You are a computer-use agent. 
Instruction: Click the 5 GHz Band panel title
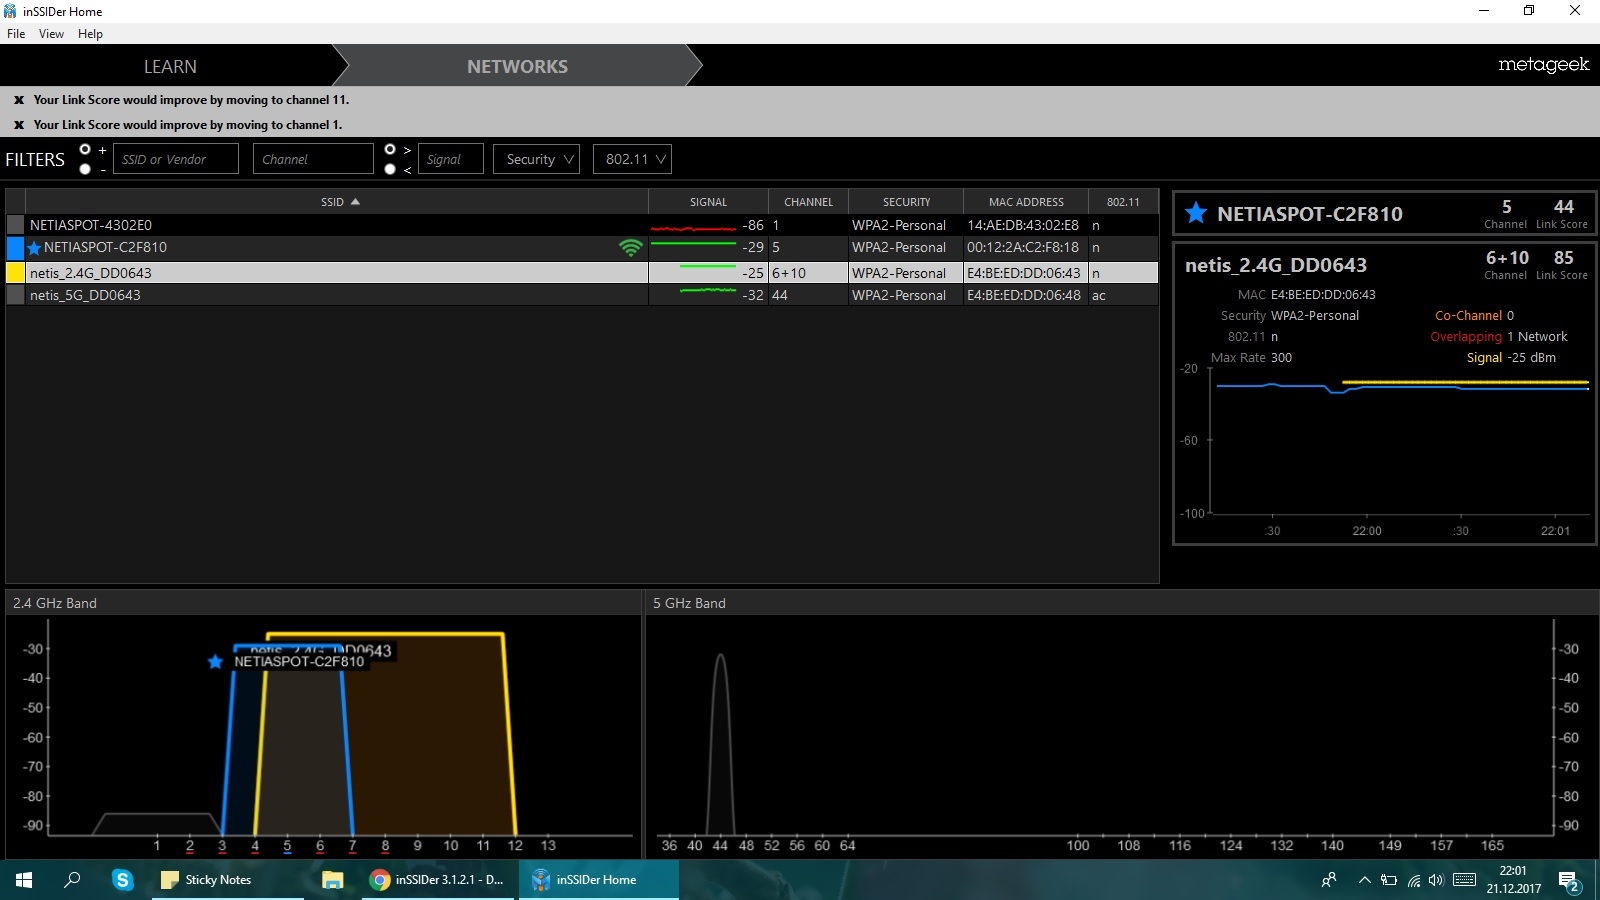689,603
